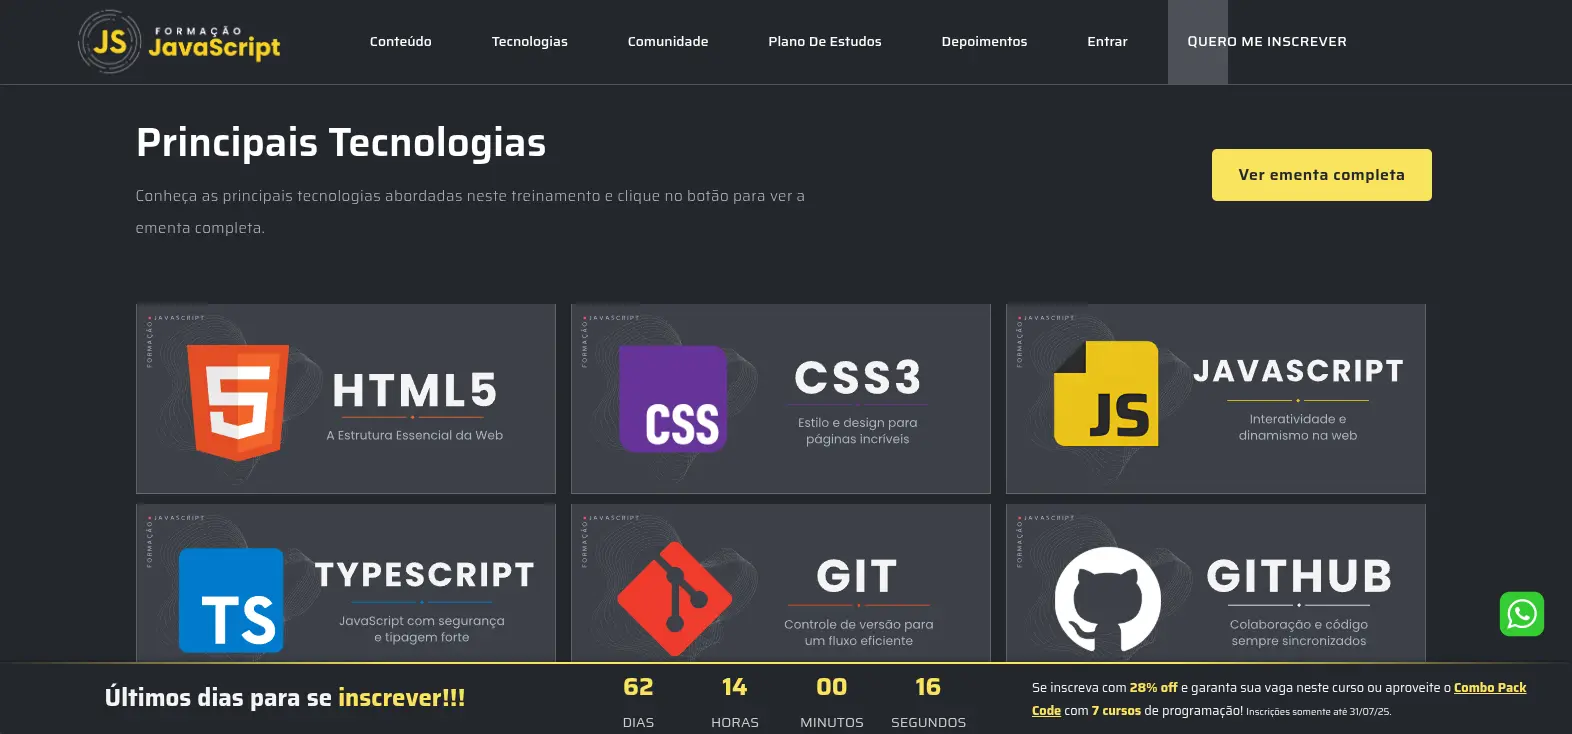Open the Comunidade menu link

coord(668,42)
